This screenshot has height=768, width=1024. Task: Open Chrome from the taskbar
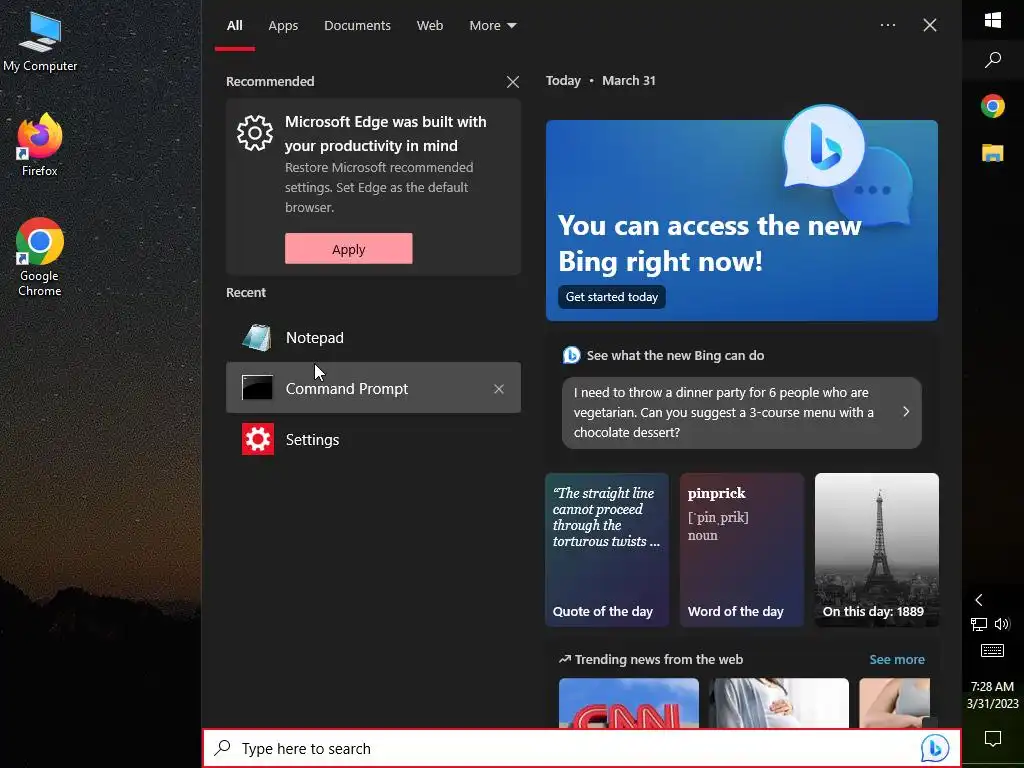point(993,106)
